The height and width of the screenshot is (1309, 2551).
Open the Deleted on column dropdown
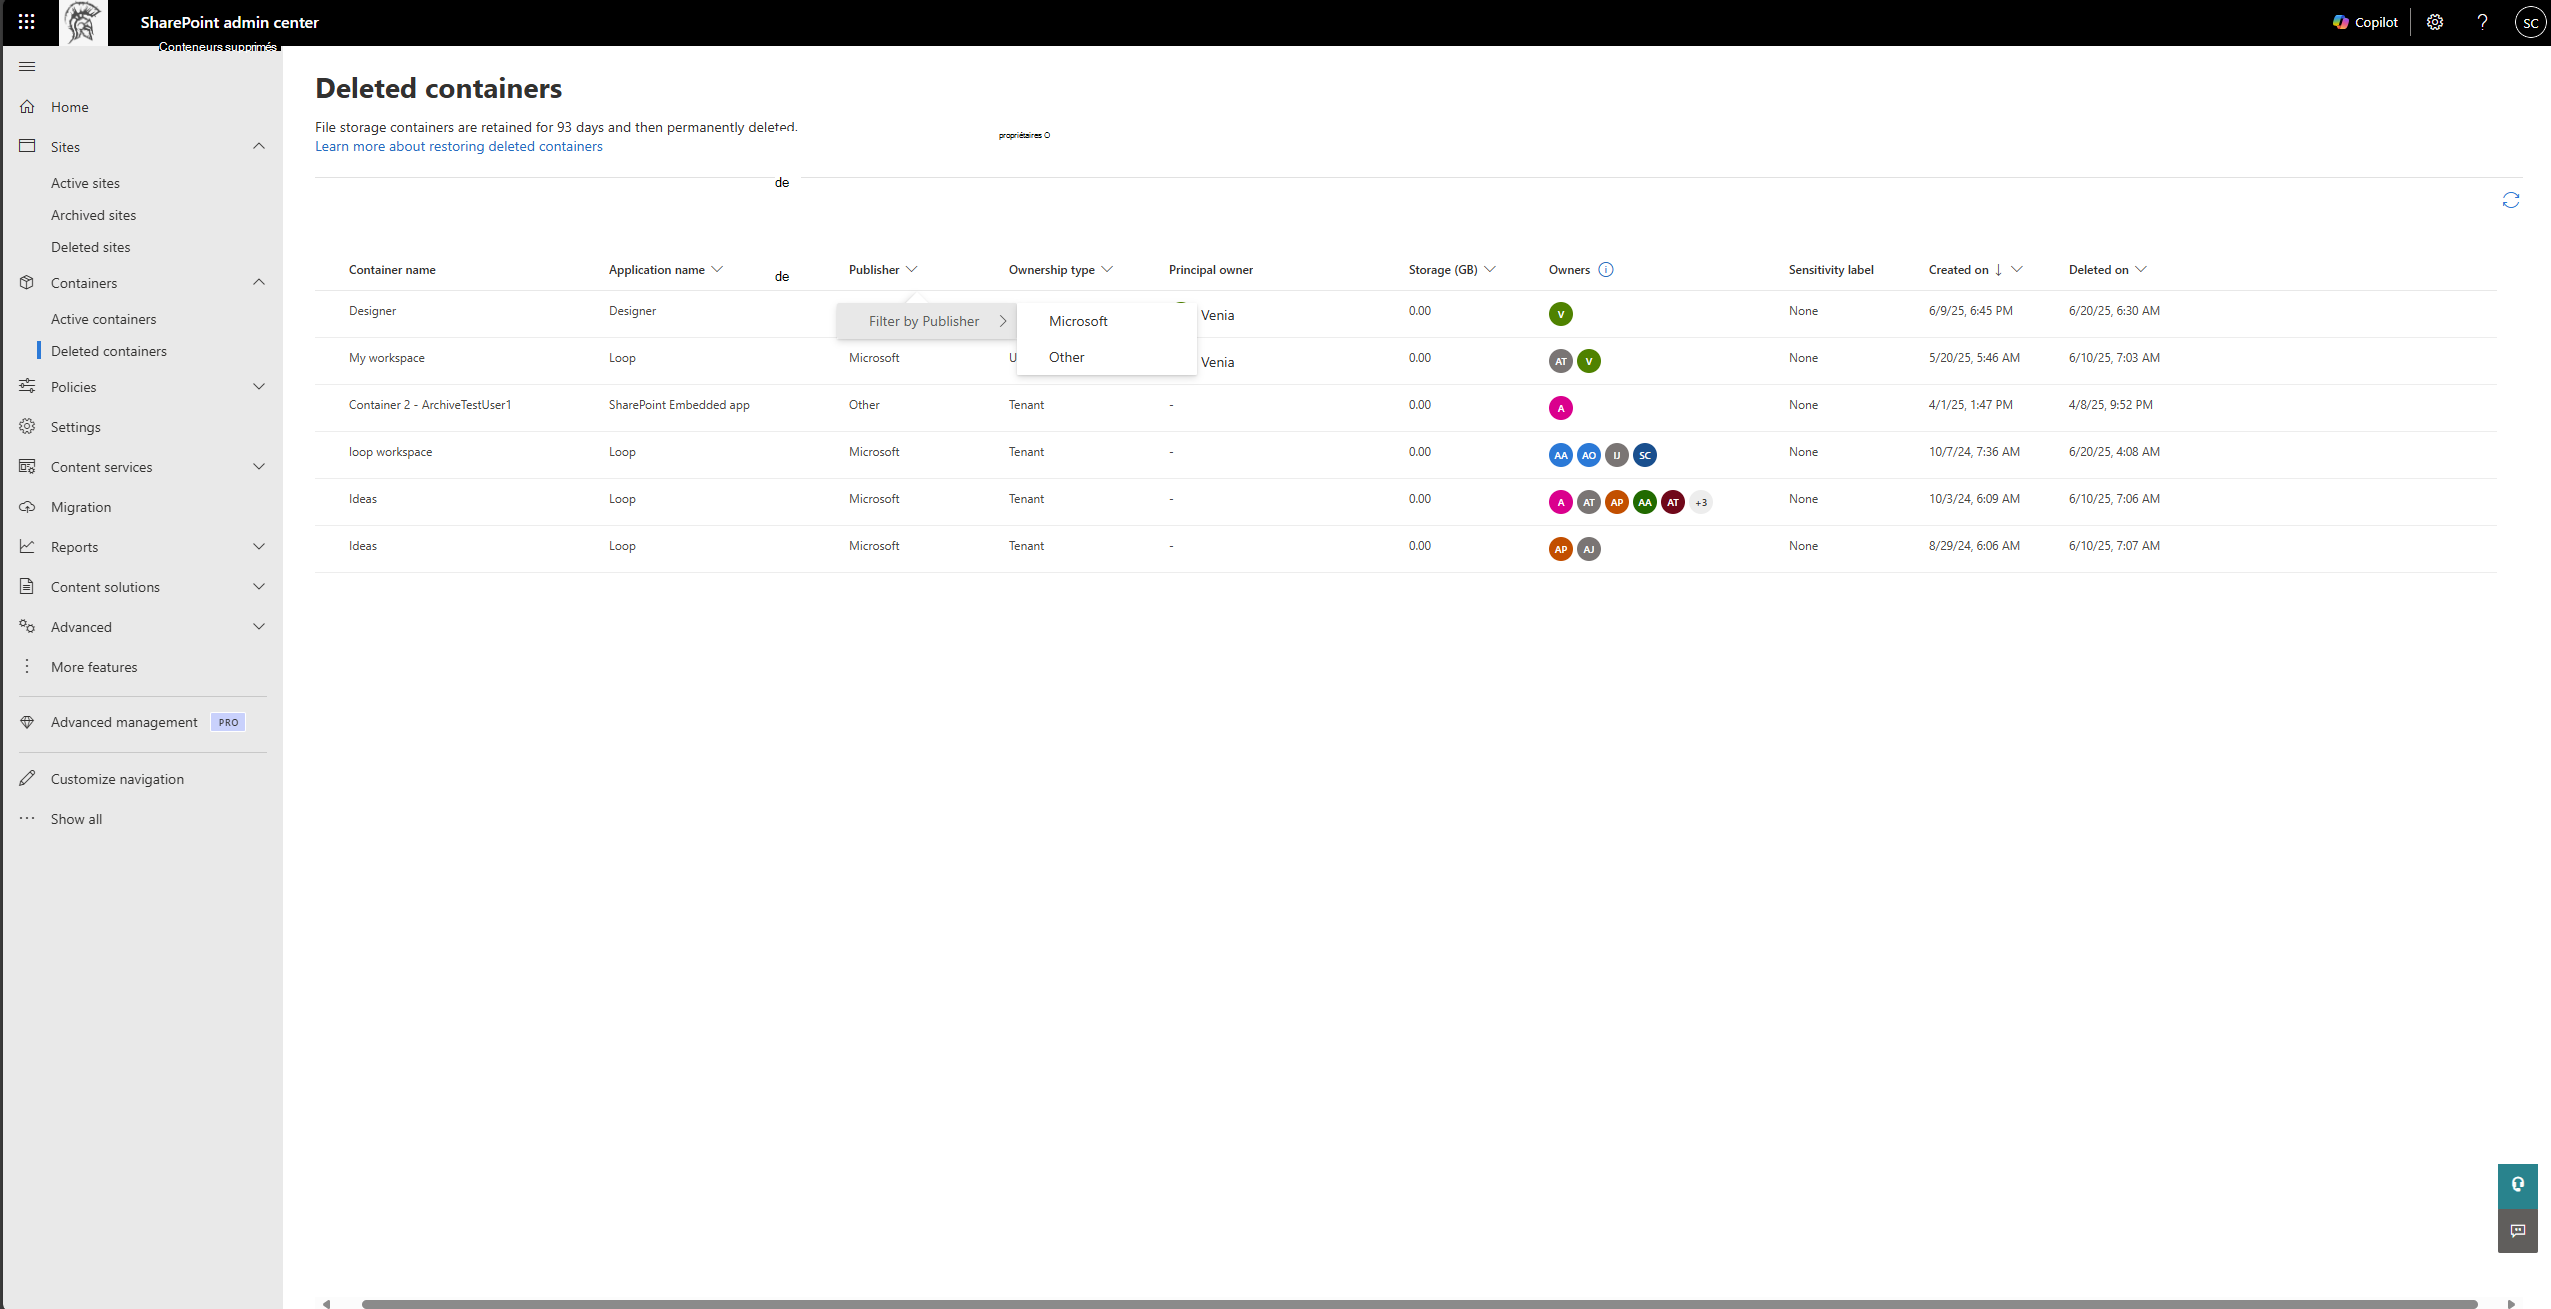tap(2141, 270)
